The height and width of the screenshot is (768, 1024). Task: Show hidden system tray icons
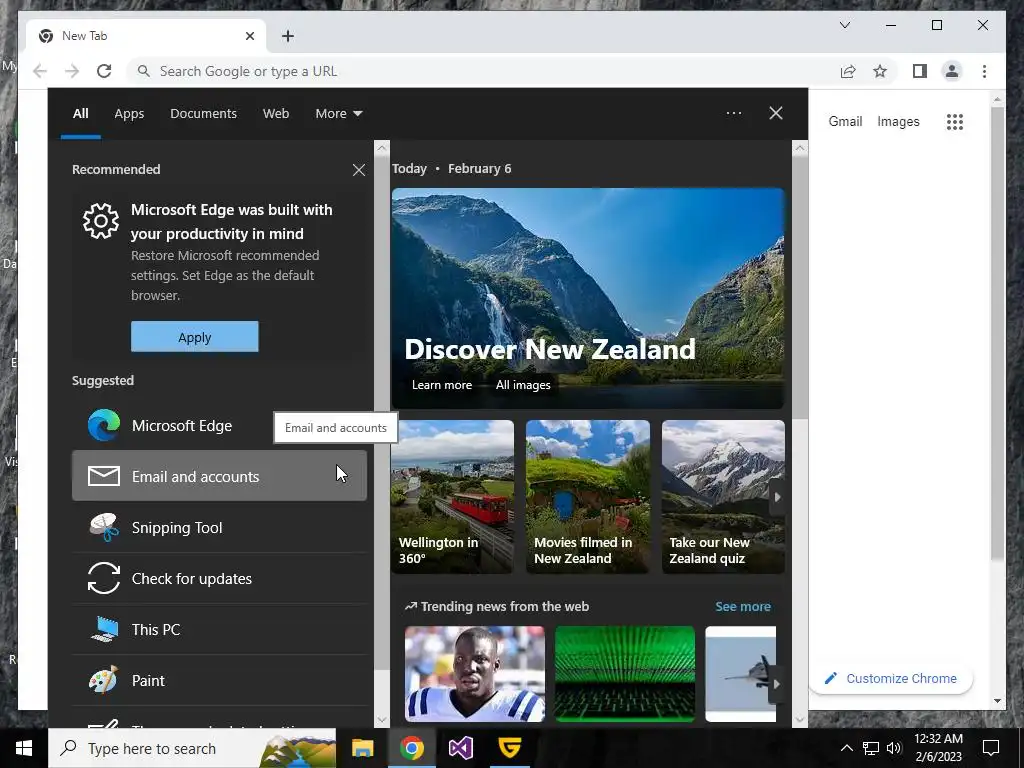[846, 748]
